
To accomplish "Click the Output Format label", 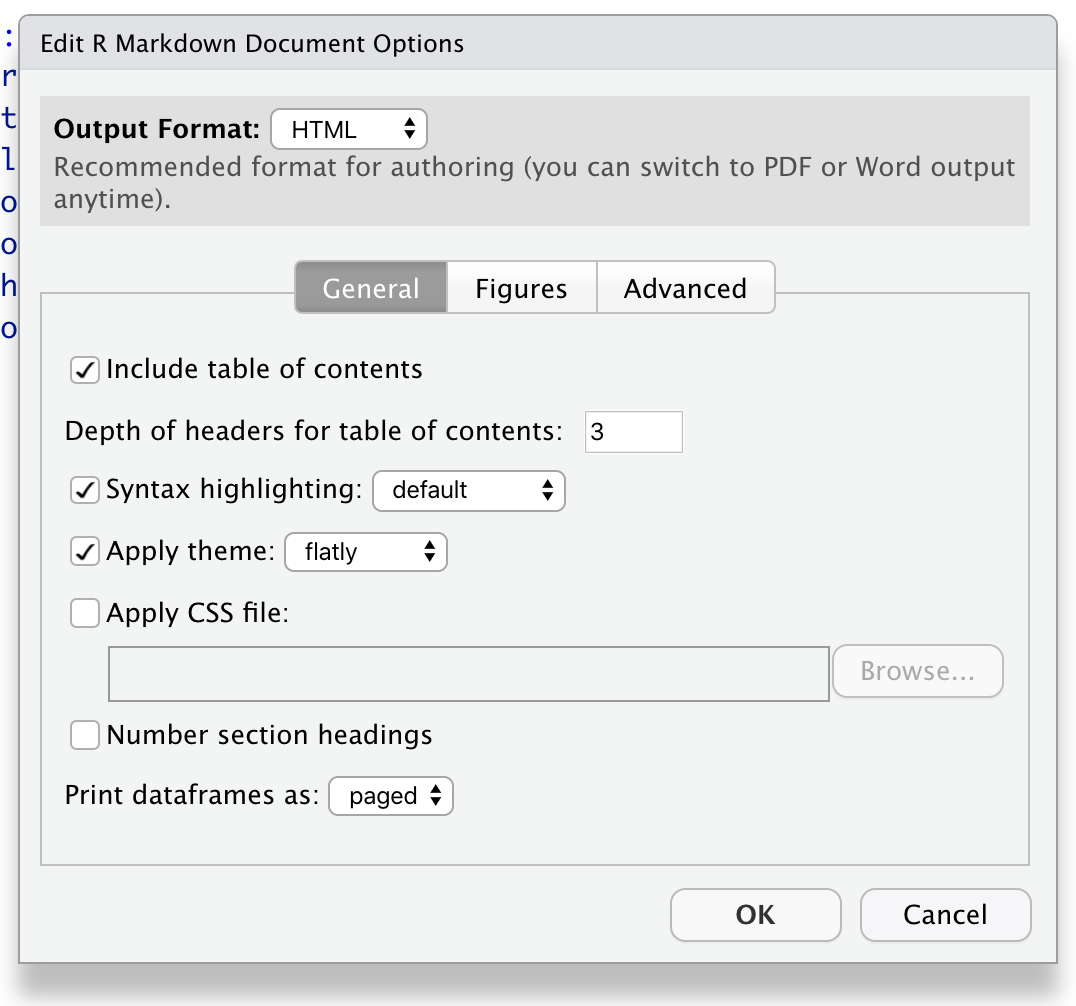I will [157, 130].
